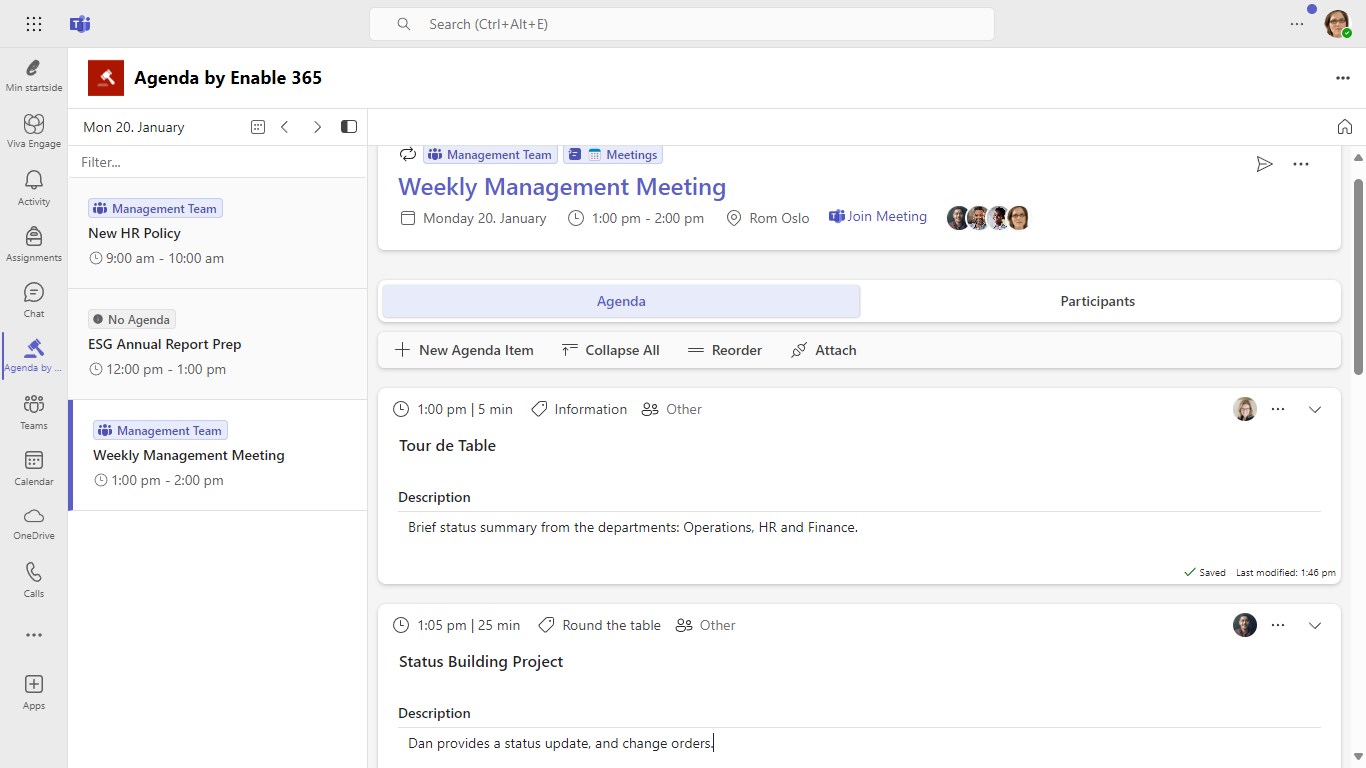
Task: Open the ESG Annual Report Prep meeting
Action: pos(165,344)
